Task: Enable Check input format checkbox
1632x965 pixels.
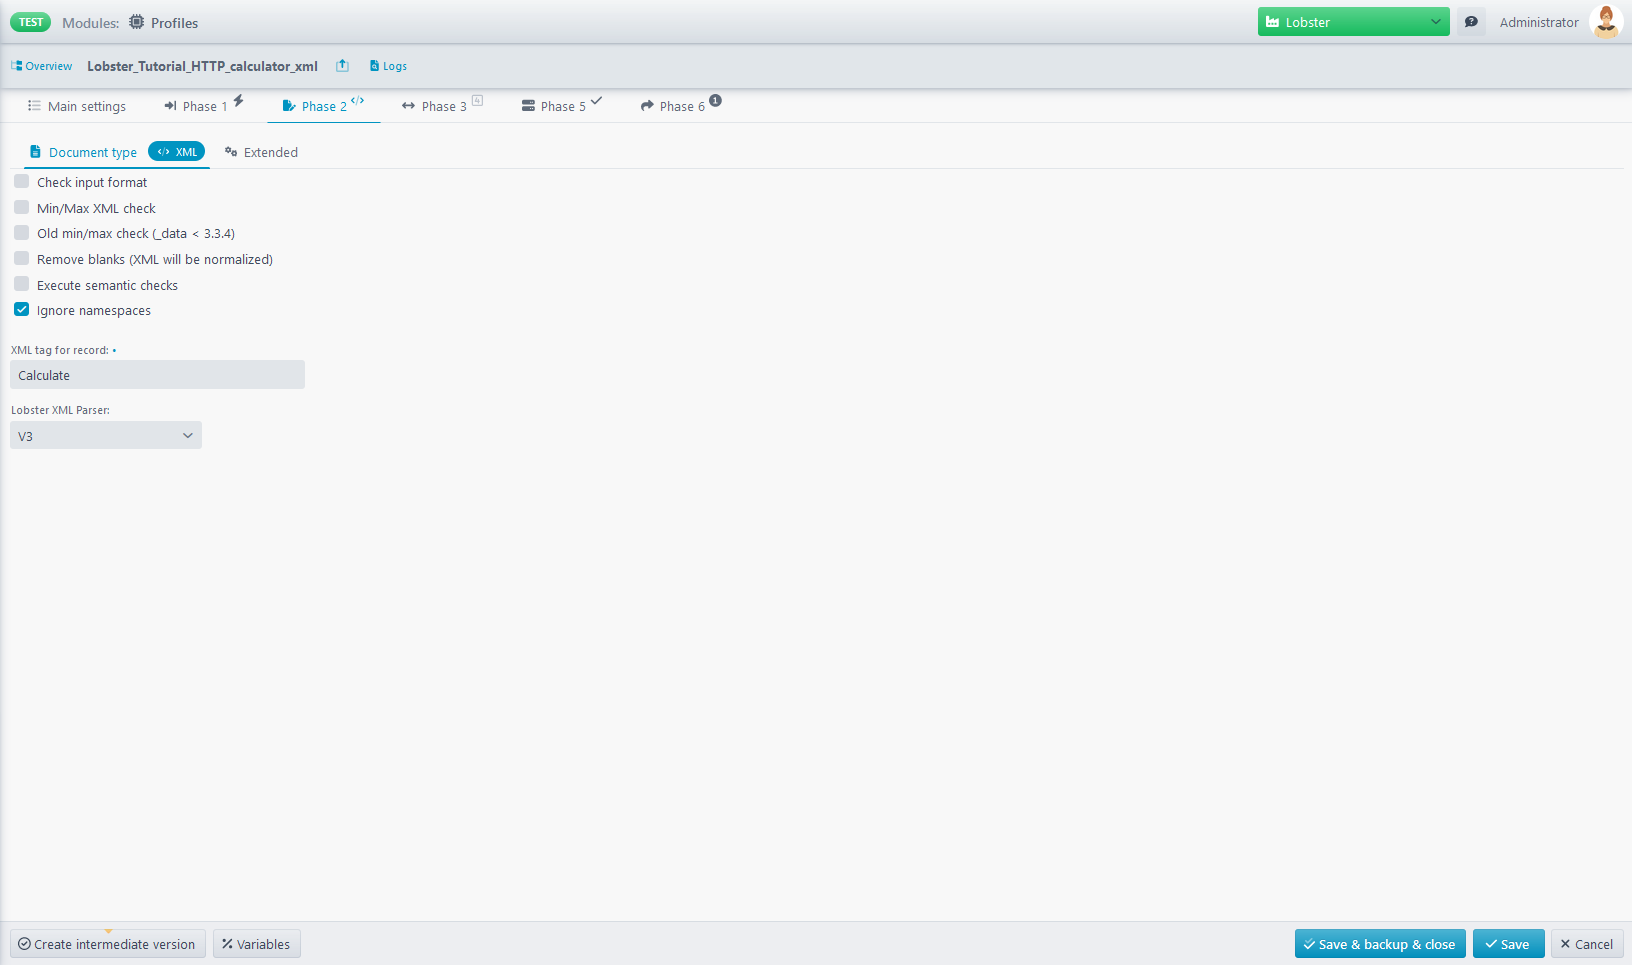Action: [x=21, y=182]
